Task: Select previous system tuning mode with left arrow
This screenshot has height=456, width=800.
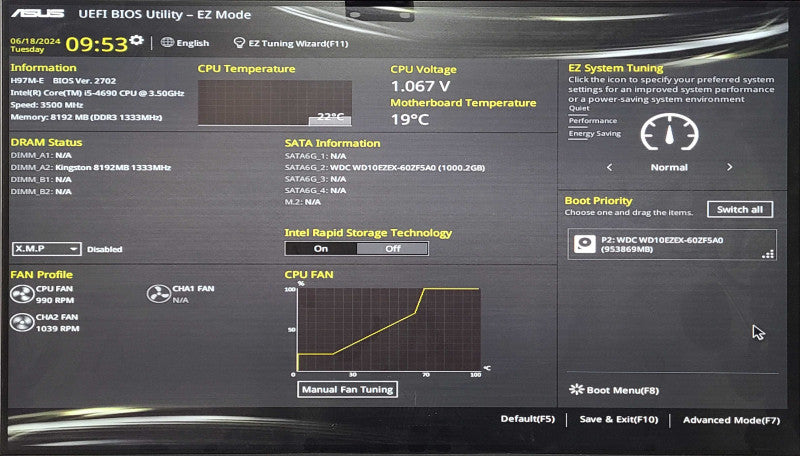Action: click(x=609, y=167)
